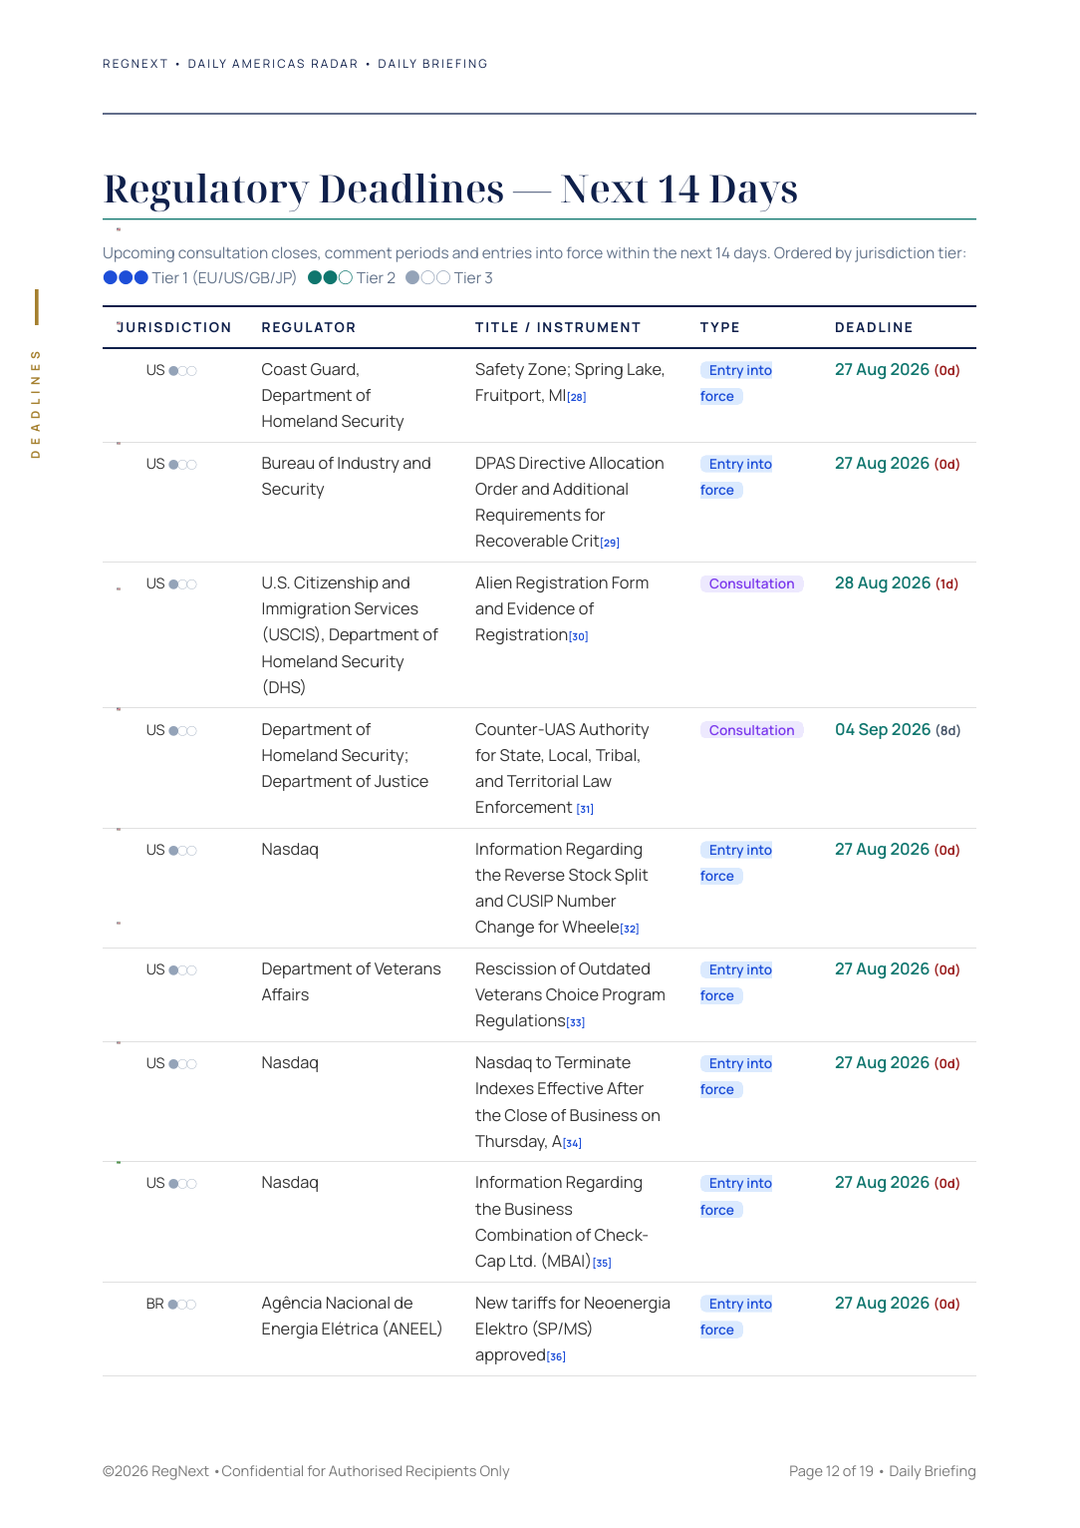This screenshot has width=1080, height=1528.
Task: Click the Tier 3 gray dots legend icon
Action: pyautogui.click(x=428, y=278)
